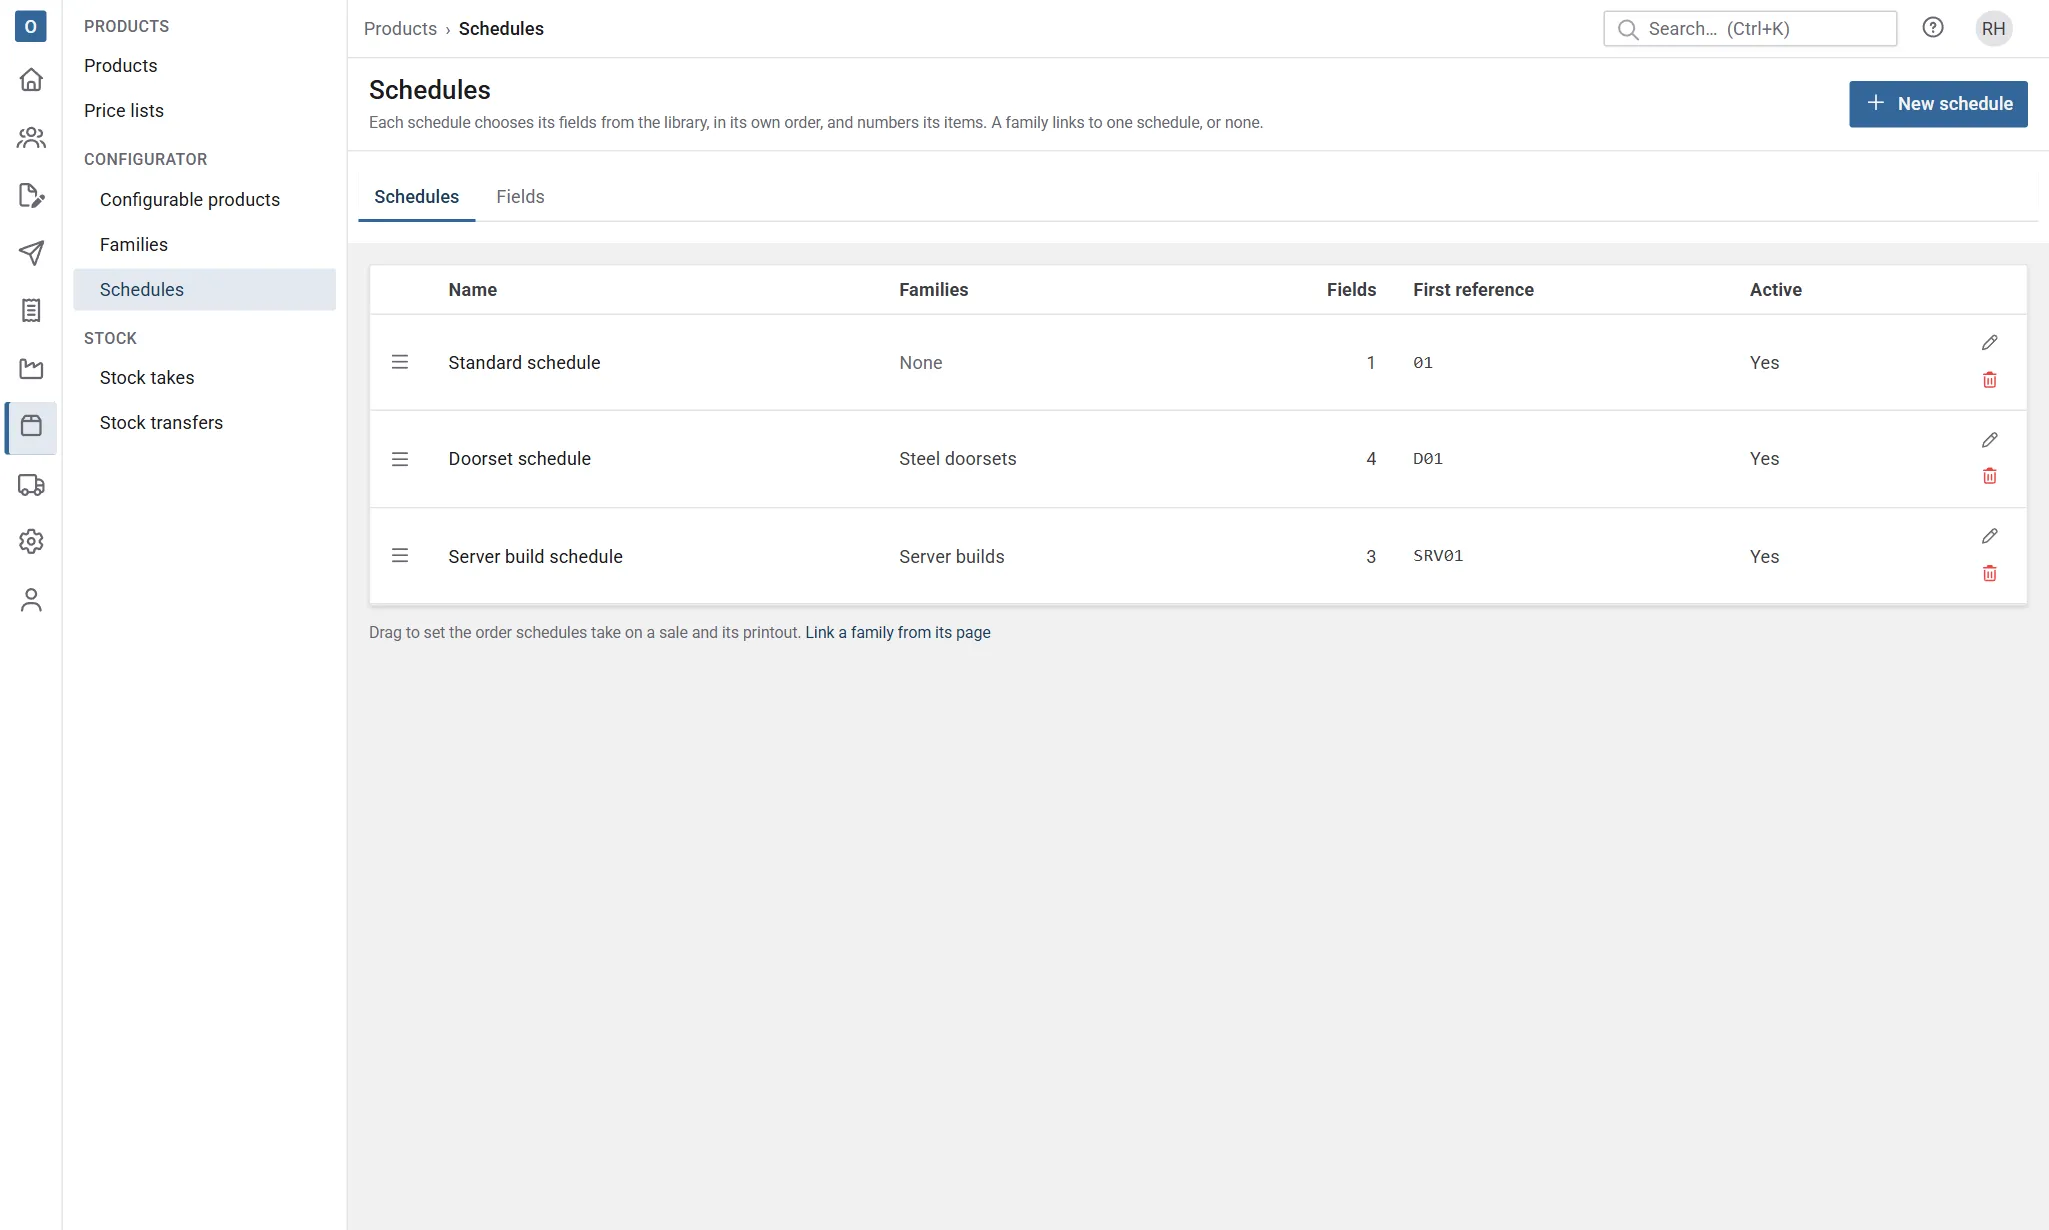Click the factory production icon
2049x1230 pixels.
pyautogui.click(x=31, y=369)
